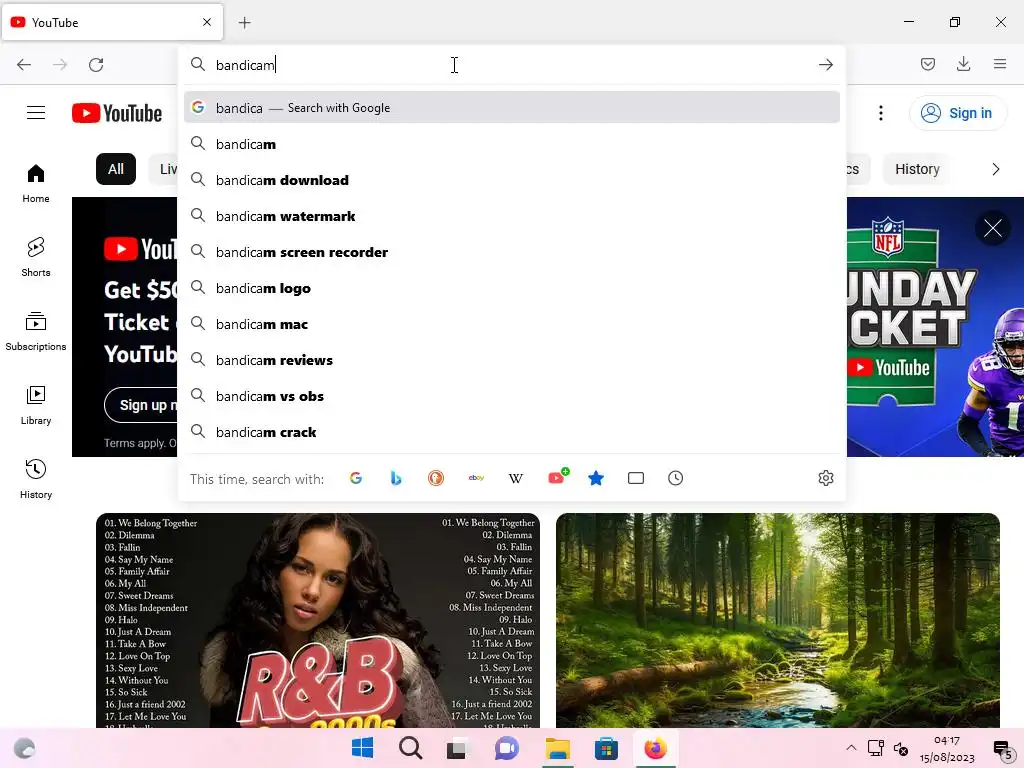
Task: Pick 'bandicam vs obs' suggestion
Action: [x=511, y=396]
